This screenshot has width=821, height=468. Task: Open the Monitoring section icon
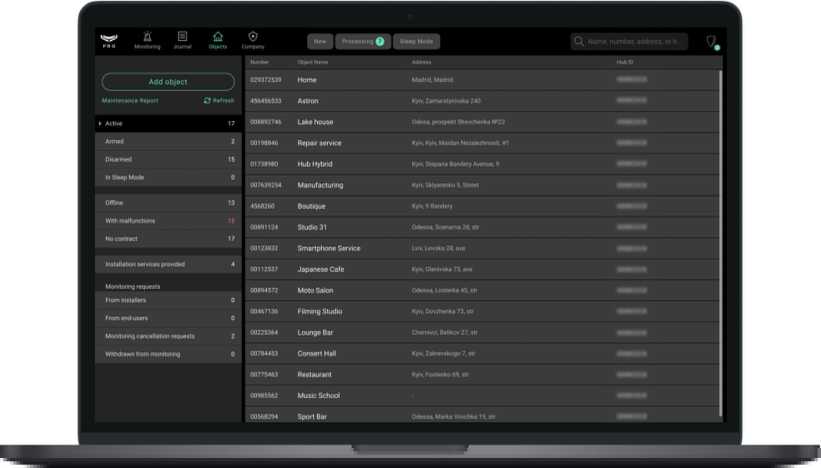(x=147, y=37)
